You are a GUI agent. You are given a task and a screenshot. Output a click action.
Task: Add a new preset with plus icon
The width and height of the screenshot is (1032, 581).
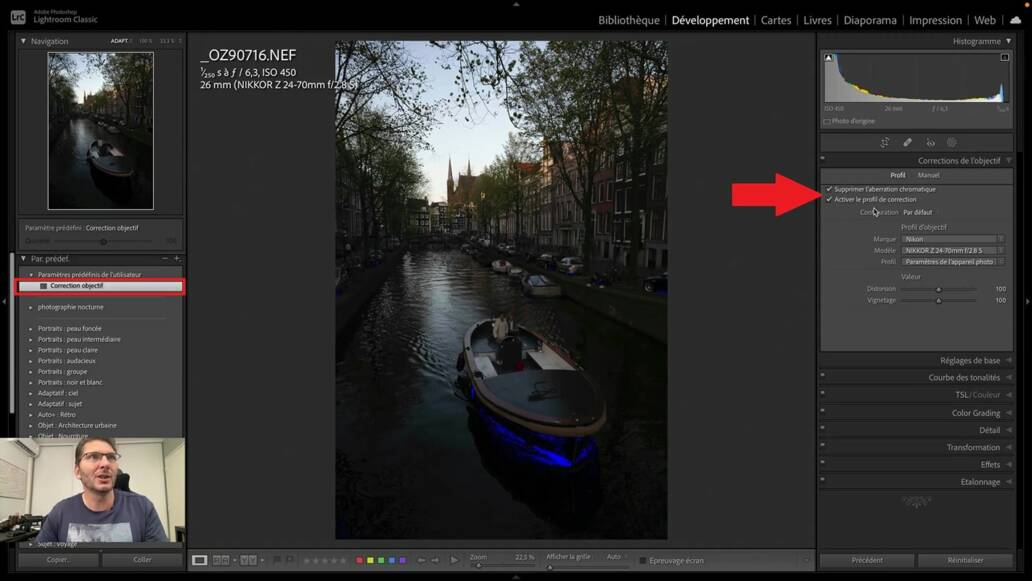point(177,259)
